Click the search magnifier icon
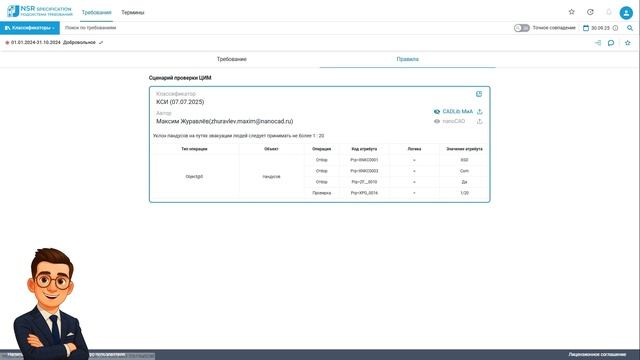The image size is (640, 360). [630, 28]
